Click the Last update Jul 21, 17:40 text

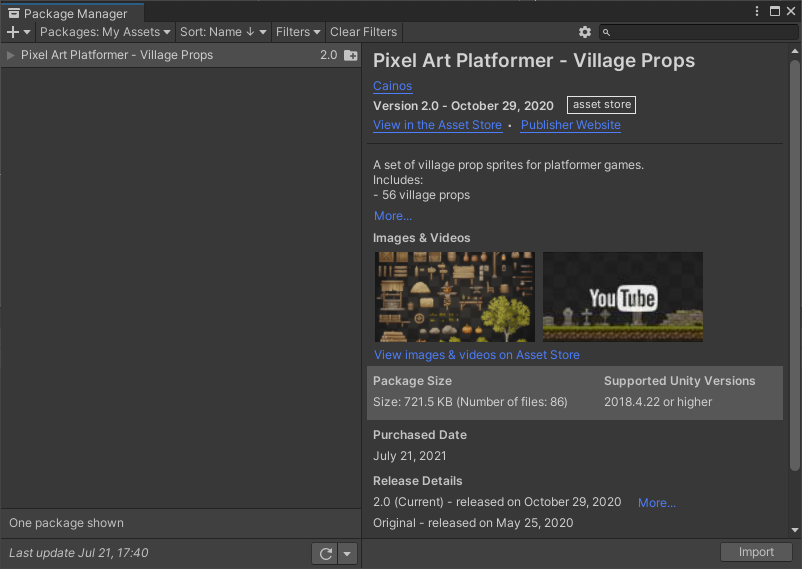click(x=79, y=553)
